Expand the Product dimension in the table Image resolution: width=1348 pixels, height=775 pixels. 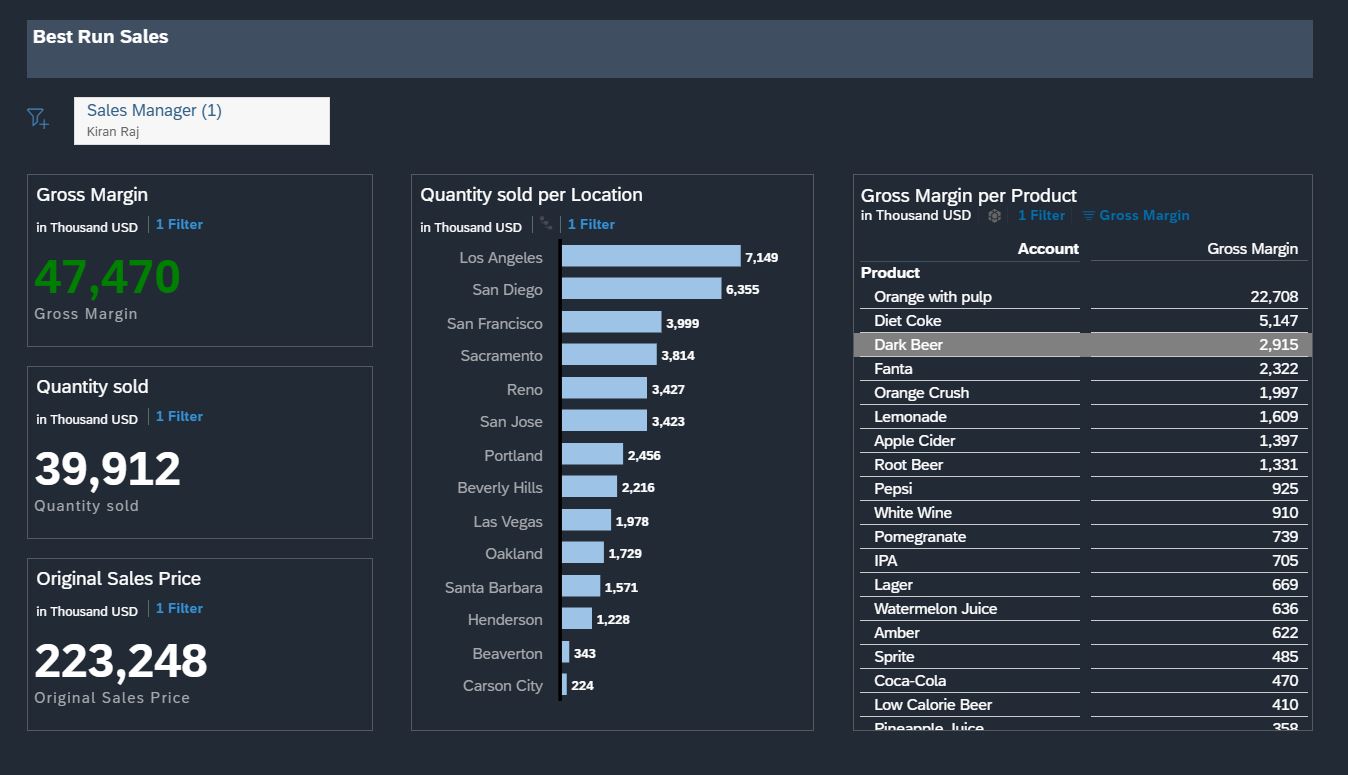pos(890,272)
